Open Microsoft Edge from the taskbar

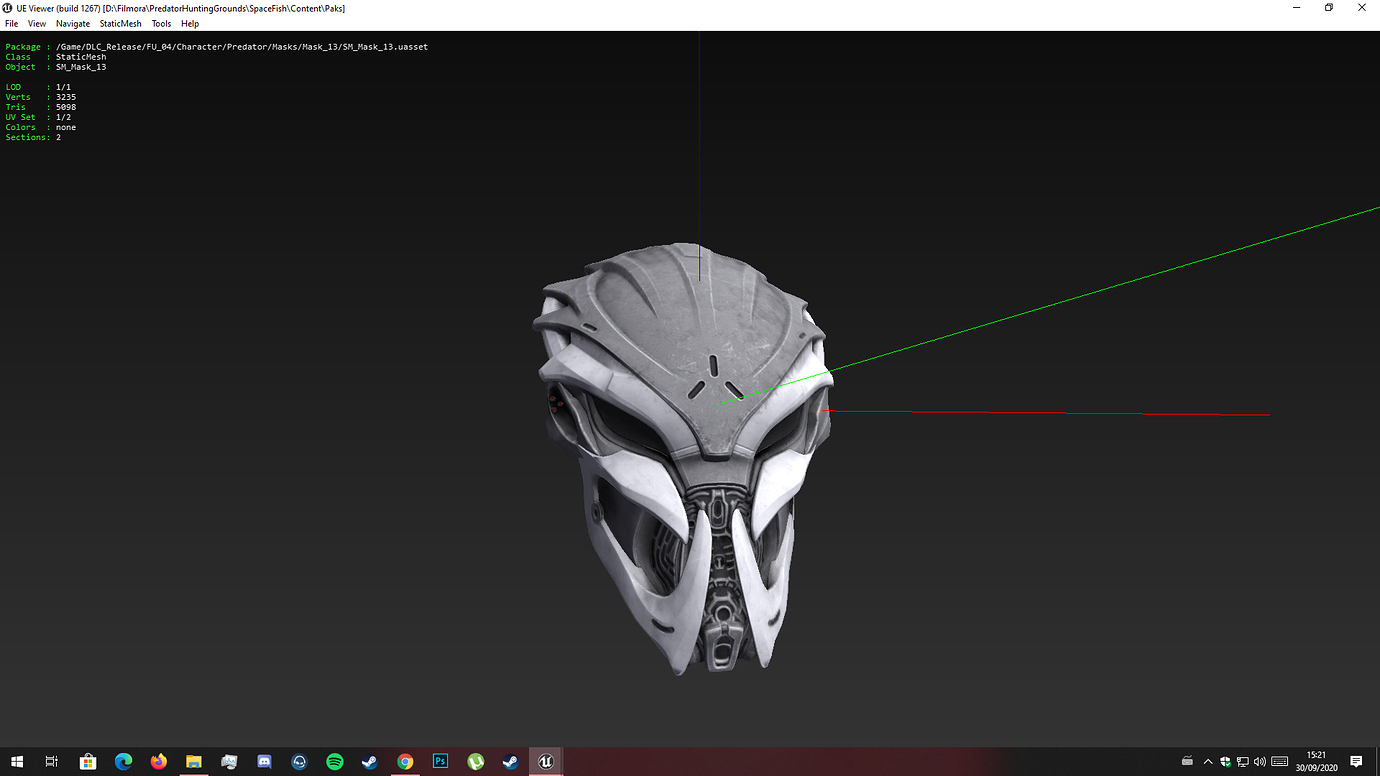coord(123,761)
